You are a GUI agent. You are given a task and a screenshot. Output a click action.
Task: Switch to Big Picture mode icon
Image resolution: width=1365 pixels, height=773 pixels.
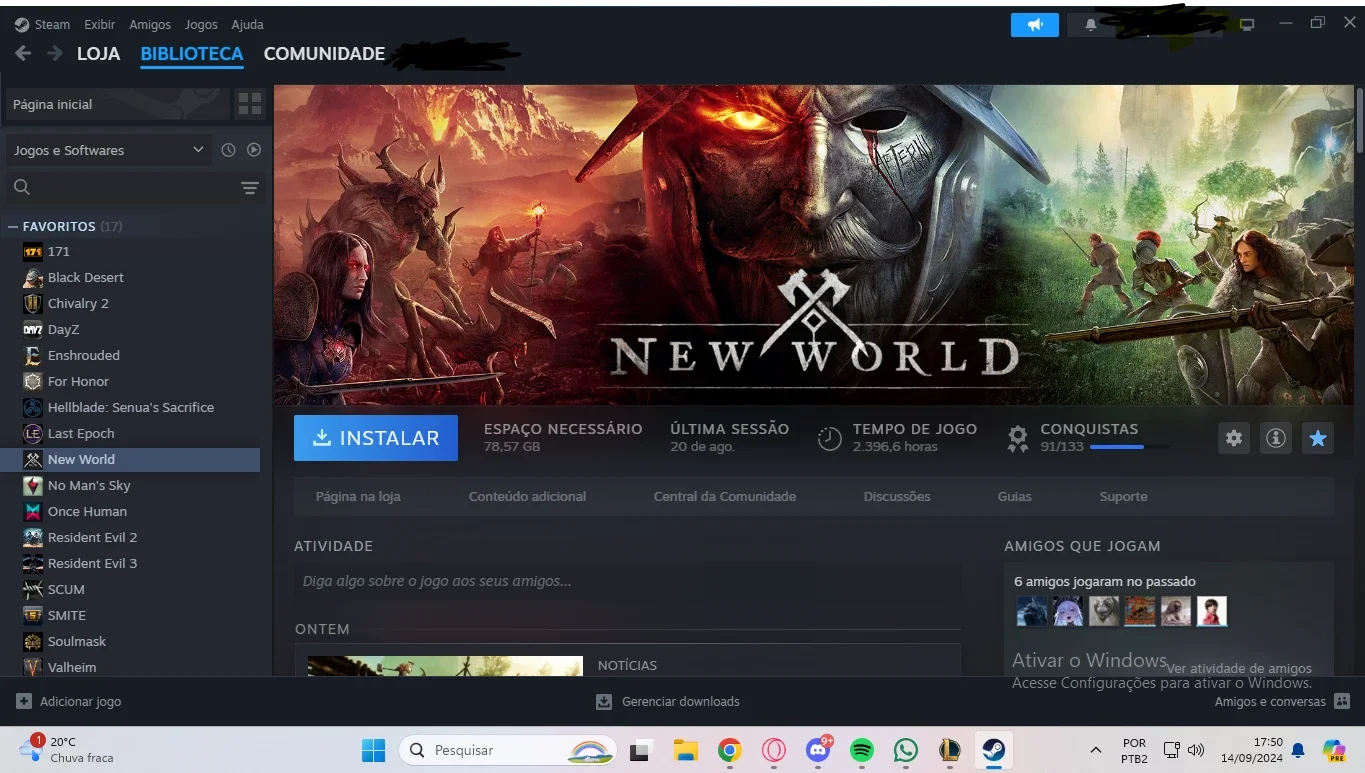pos(1247,24)
